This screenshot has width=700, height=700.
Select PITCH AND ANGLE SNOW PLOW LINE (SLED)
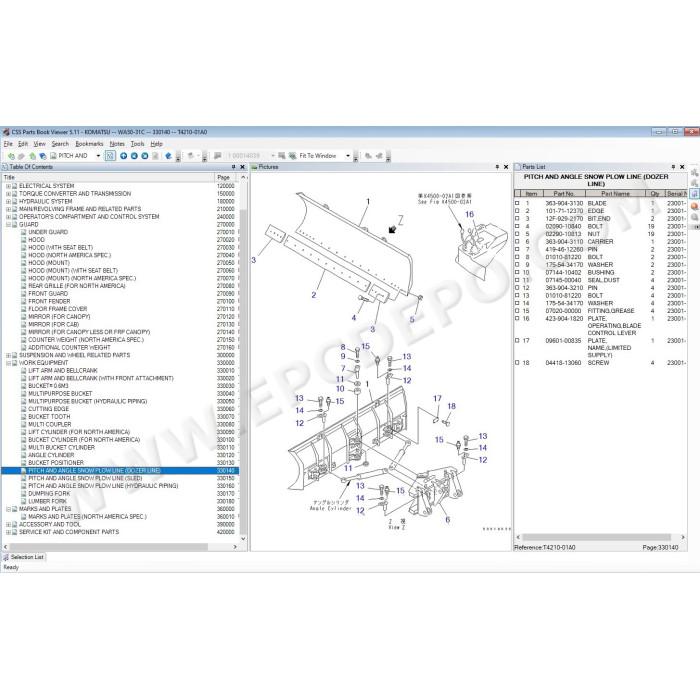click(85, 478)
